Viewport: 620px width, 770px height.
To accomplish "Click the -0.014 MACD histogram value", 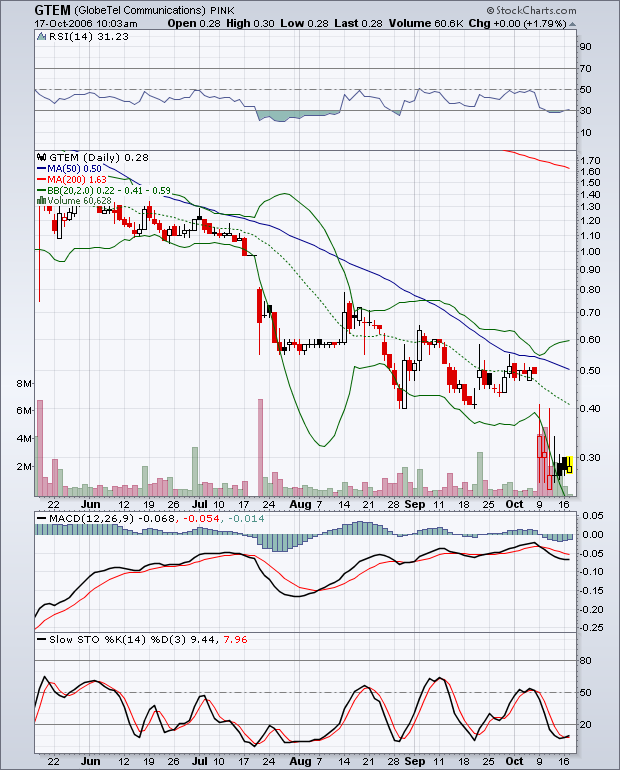I will pos(246,519).
